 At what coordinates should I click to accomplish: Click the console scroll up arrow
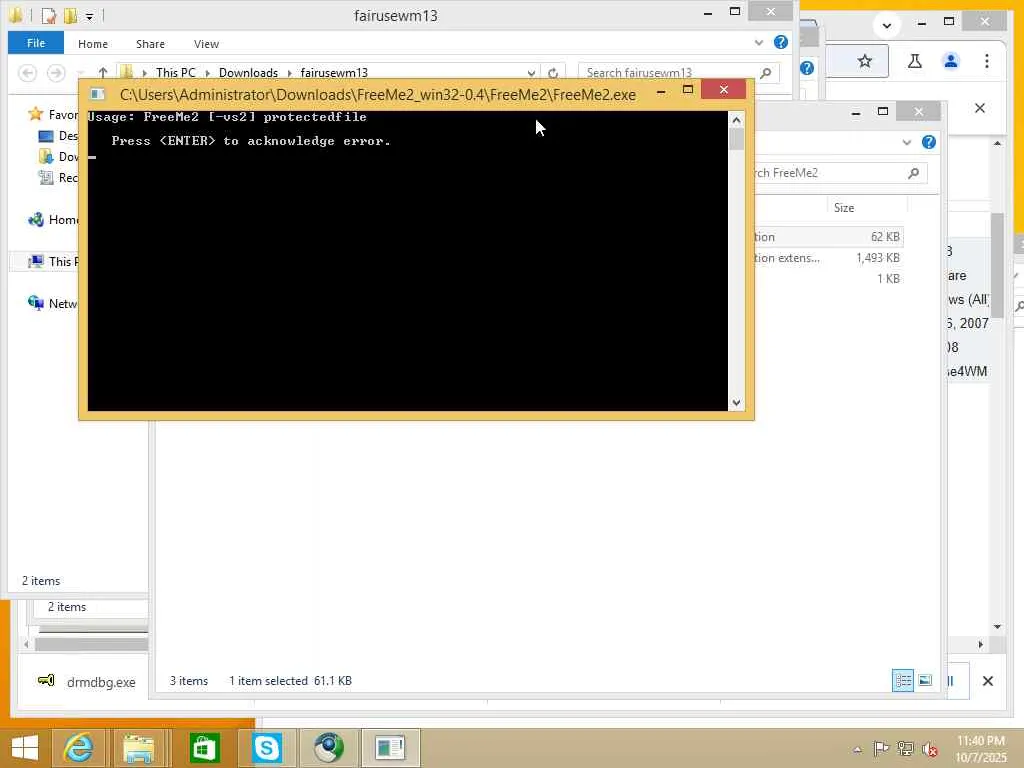[736, 120]
